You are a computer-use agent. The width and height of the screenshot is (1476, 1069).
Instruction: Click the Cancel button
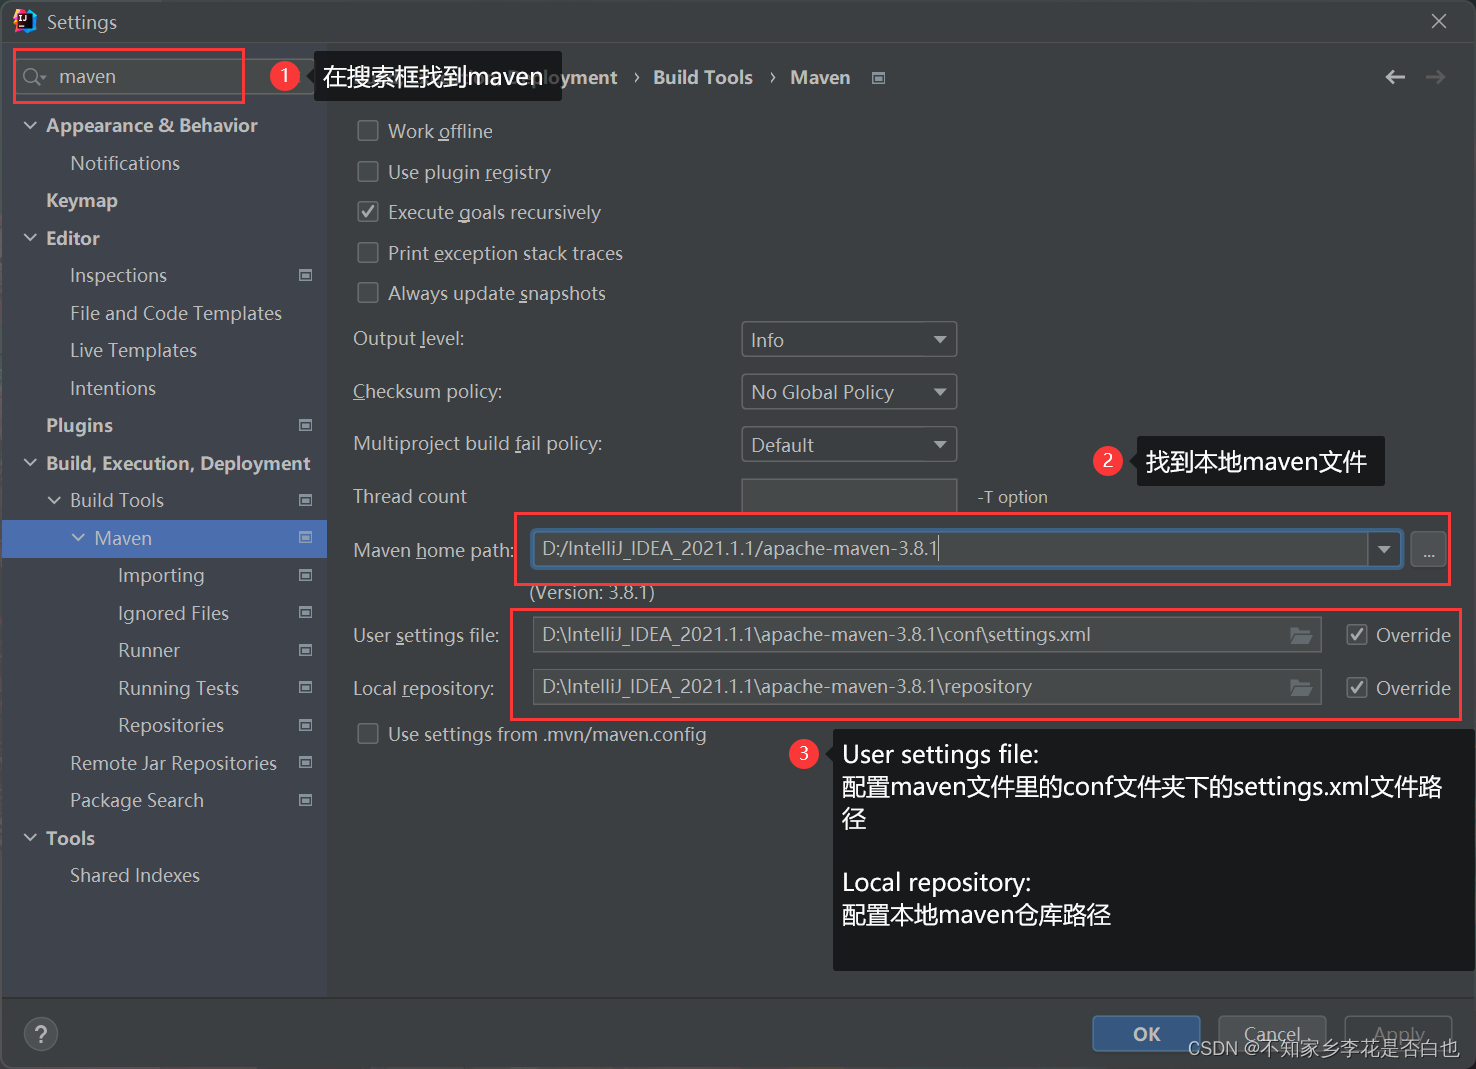(x=1271, y=1034)
